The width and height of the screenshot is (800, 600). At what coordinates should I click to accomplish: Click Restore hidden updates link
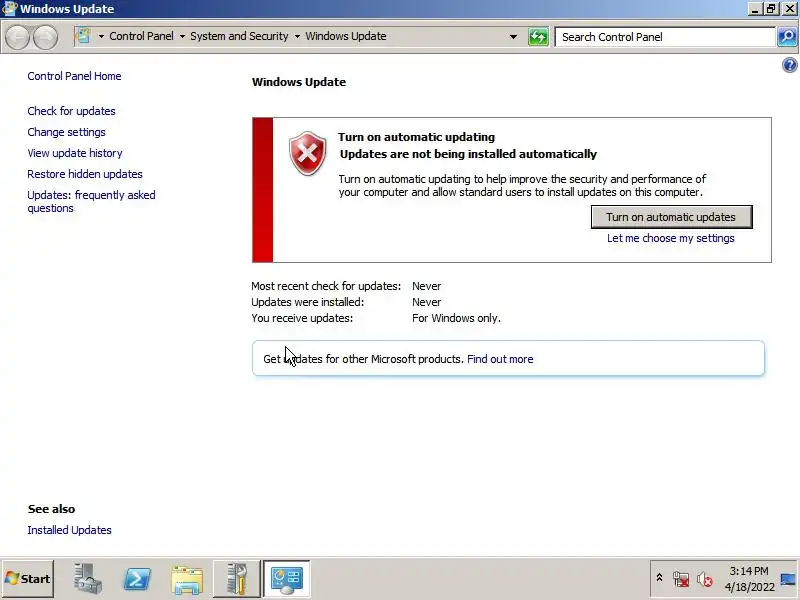[85, 174]
